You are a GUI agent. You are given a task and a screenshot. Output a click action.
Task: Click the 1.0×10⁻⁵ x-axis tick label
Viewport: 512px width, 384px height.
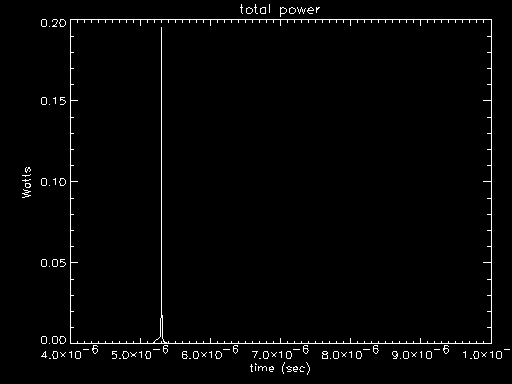click(487, 353)
